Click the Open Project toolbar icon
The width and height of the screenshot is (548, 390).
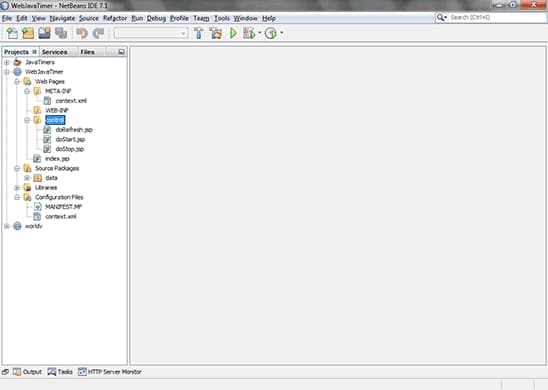[x=44, y=33]
